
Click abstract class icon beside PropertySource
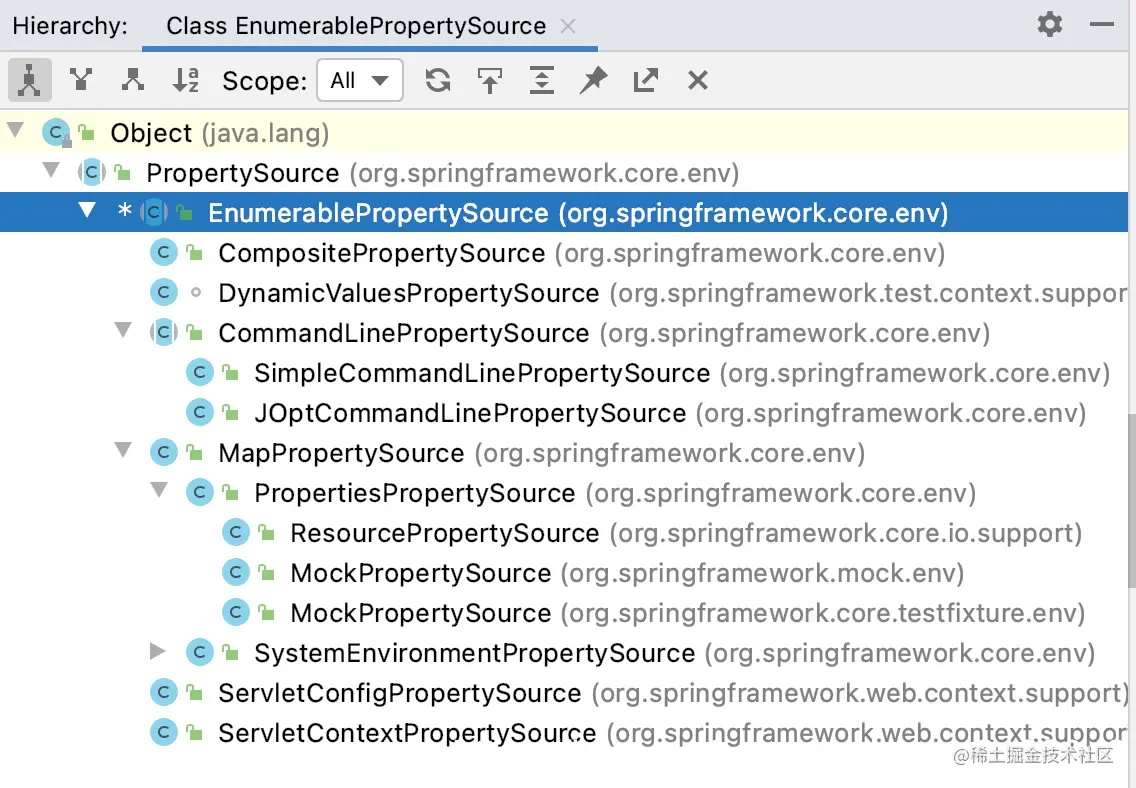pos(91,172)
